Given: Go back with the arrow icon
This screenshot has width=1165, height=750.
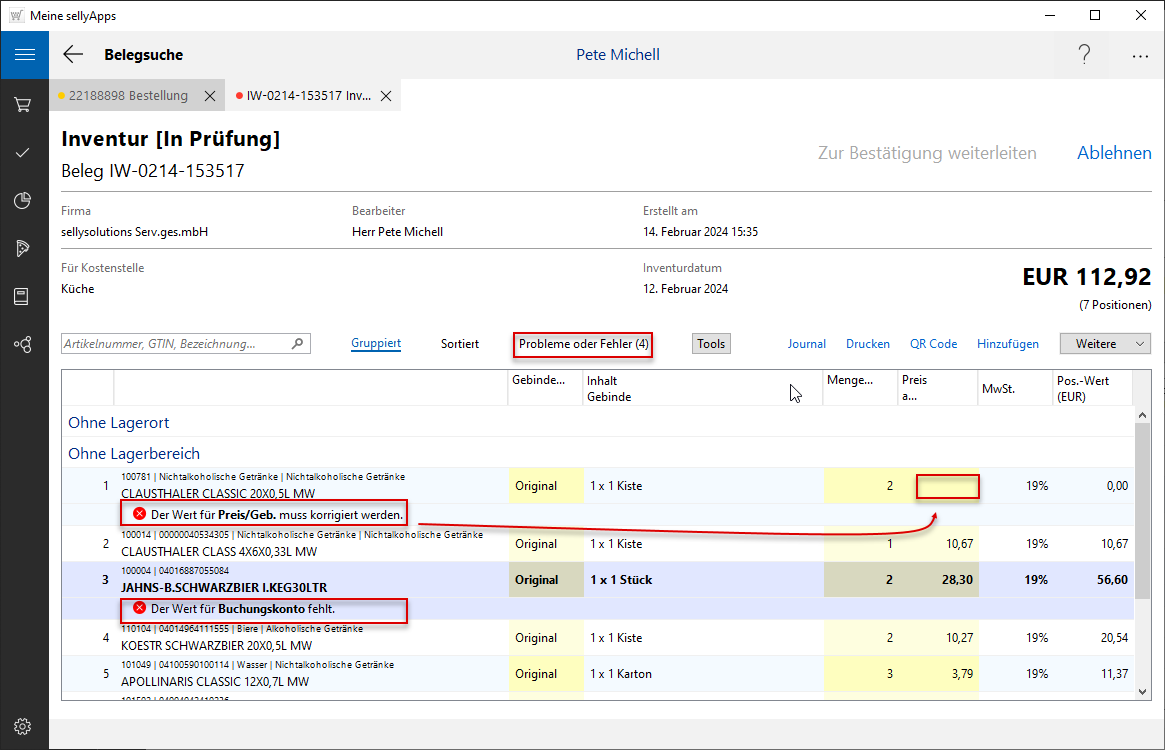Looking at the screenshot, I should point(73,55).
